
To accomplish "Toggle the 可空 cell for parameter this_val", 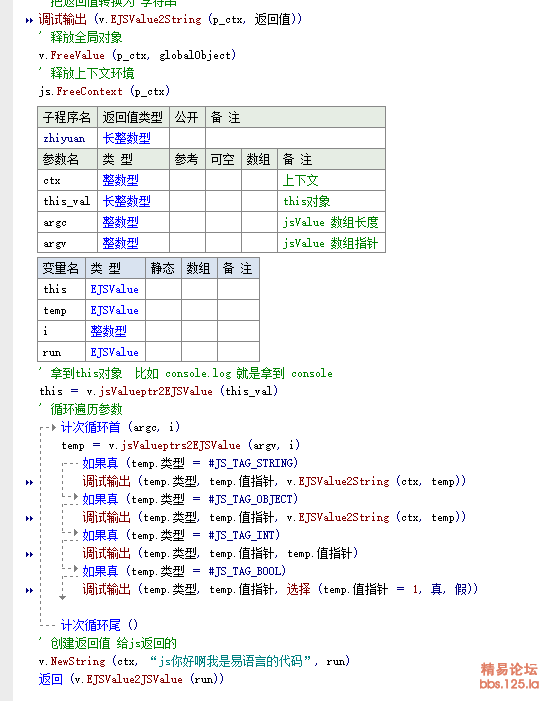I will [223, 201].
